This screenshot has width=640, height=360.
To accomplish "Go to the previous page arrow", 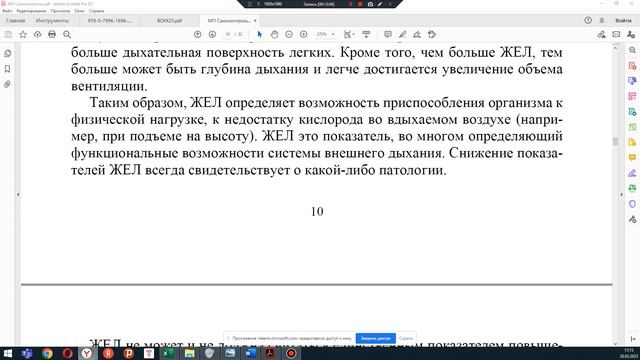I will point(198,35).
